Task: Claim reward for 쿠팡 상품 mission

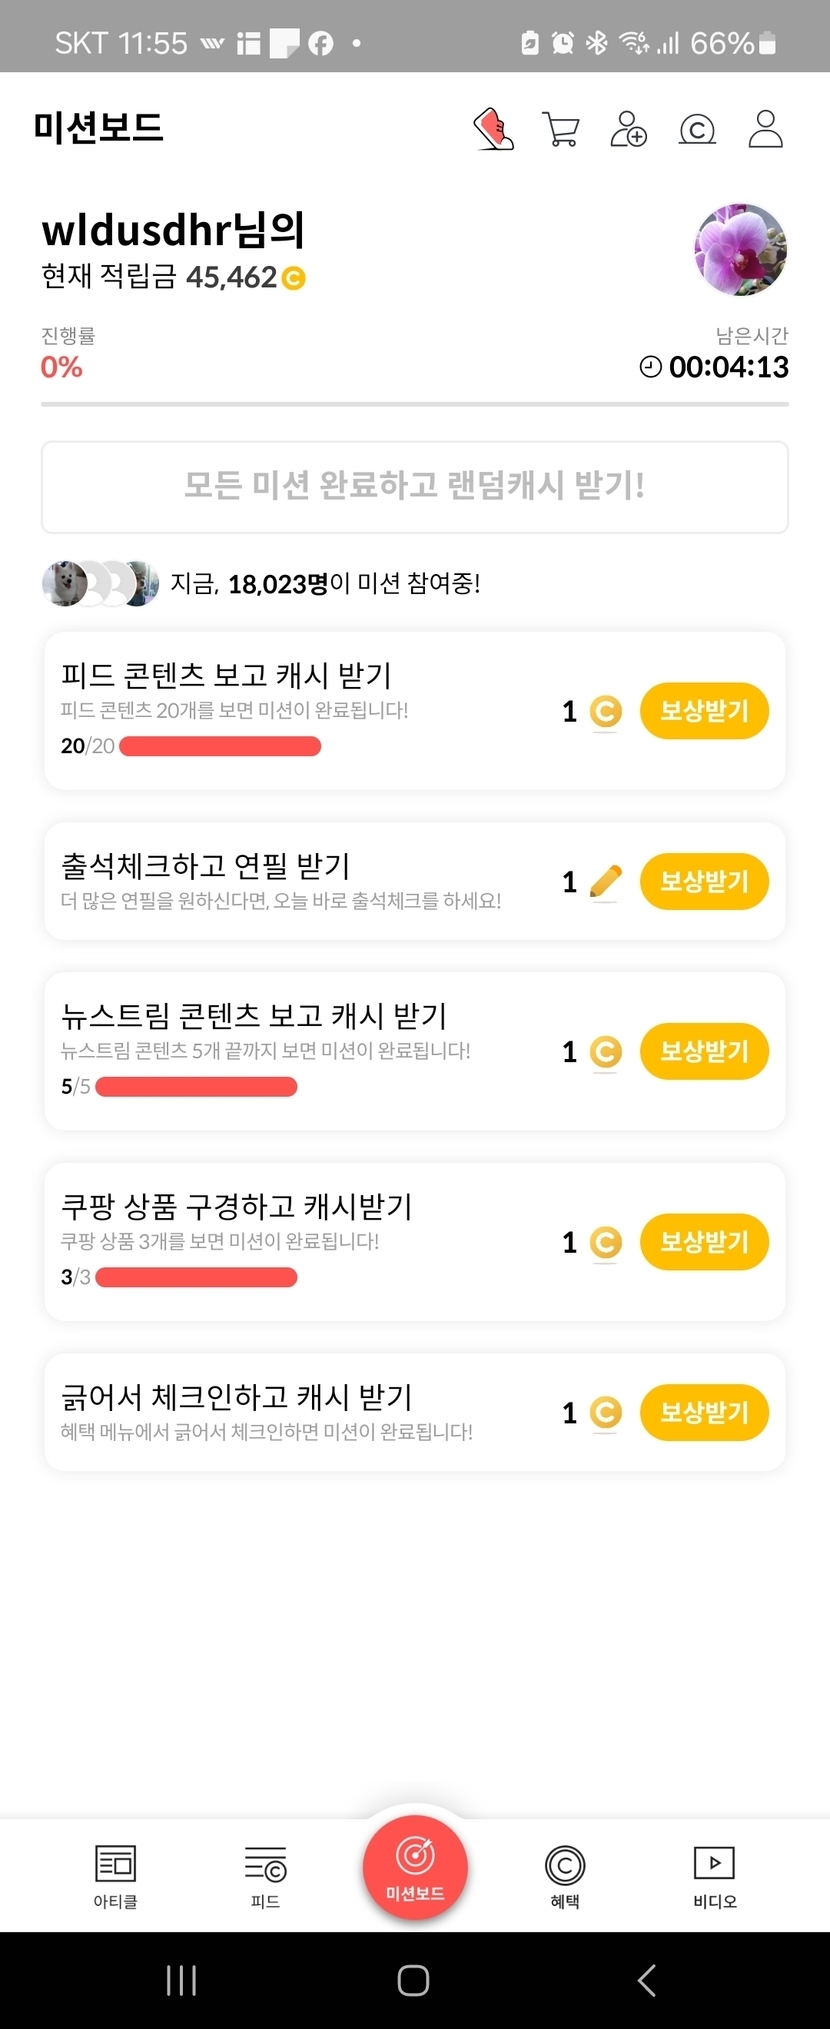Action: [x=704, y=1242]
